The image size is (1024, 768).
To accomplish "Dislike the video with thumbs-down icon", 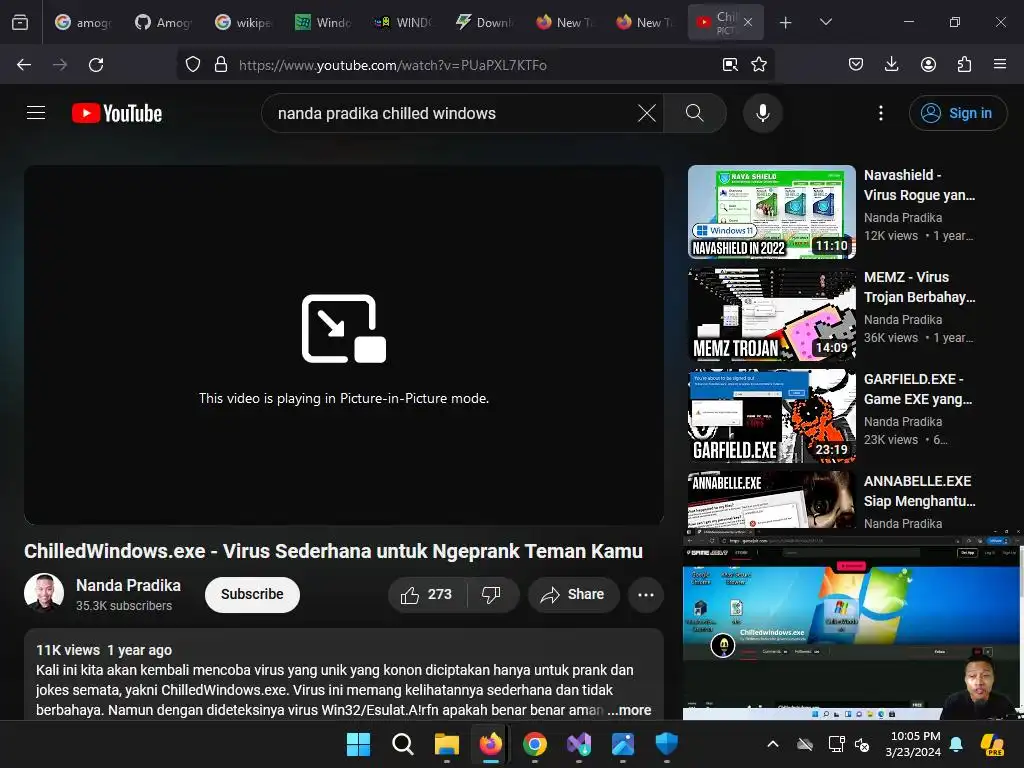I will 492,594.
